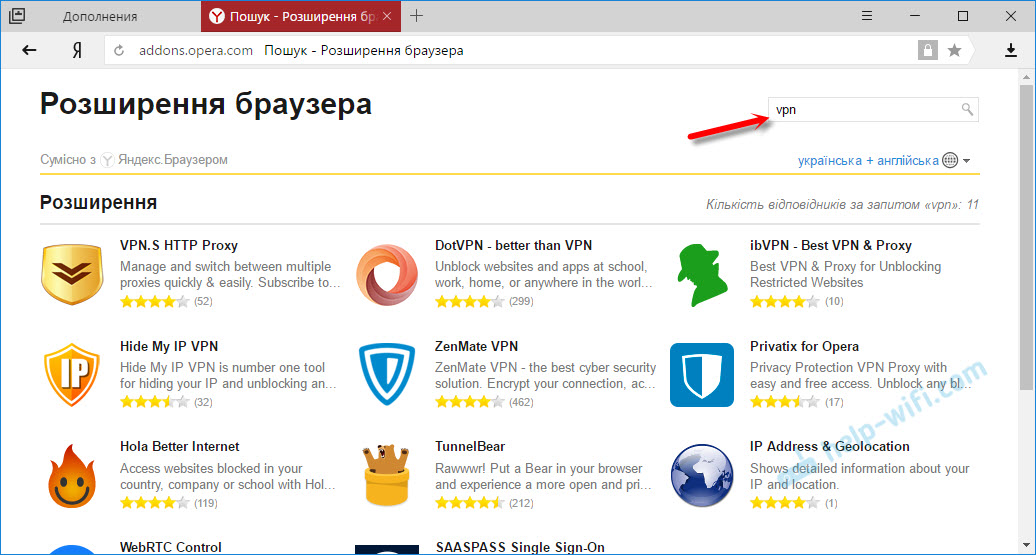1036x555 pixels.
Task: Click the page scrollbar up arrow
Action: (1025, 75)
